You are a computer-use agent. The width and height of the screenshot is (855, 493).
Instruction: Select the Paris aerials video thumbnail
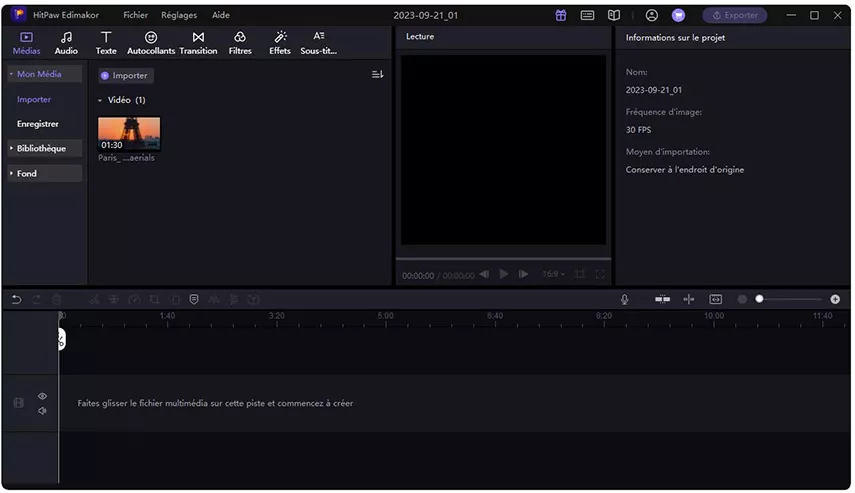coord(129,134)
